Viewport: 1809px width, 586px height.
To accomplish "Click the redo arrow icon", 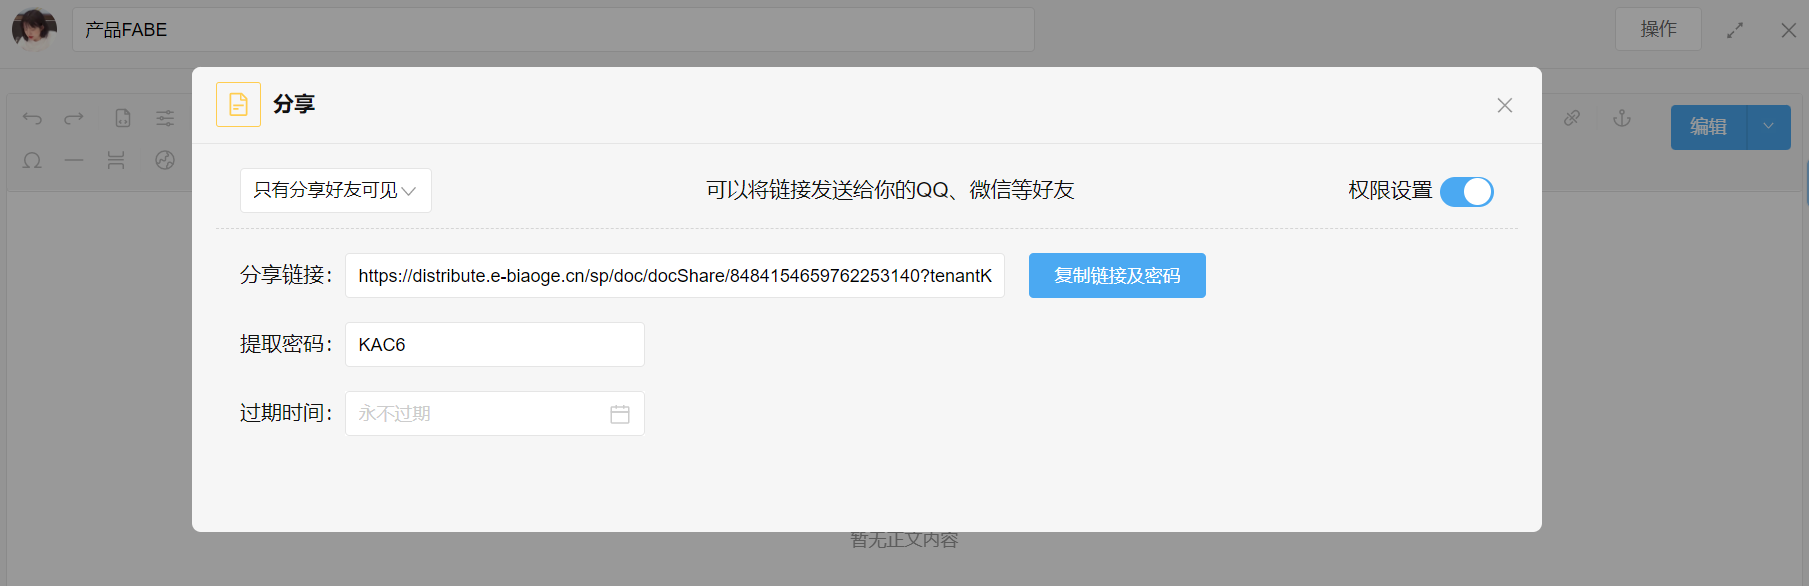I will point(74,118).
